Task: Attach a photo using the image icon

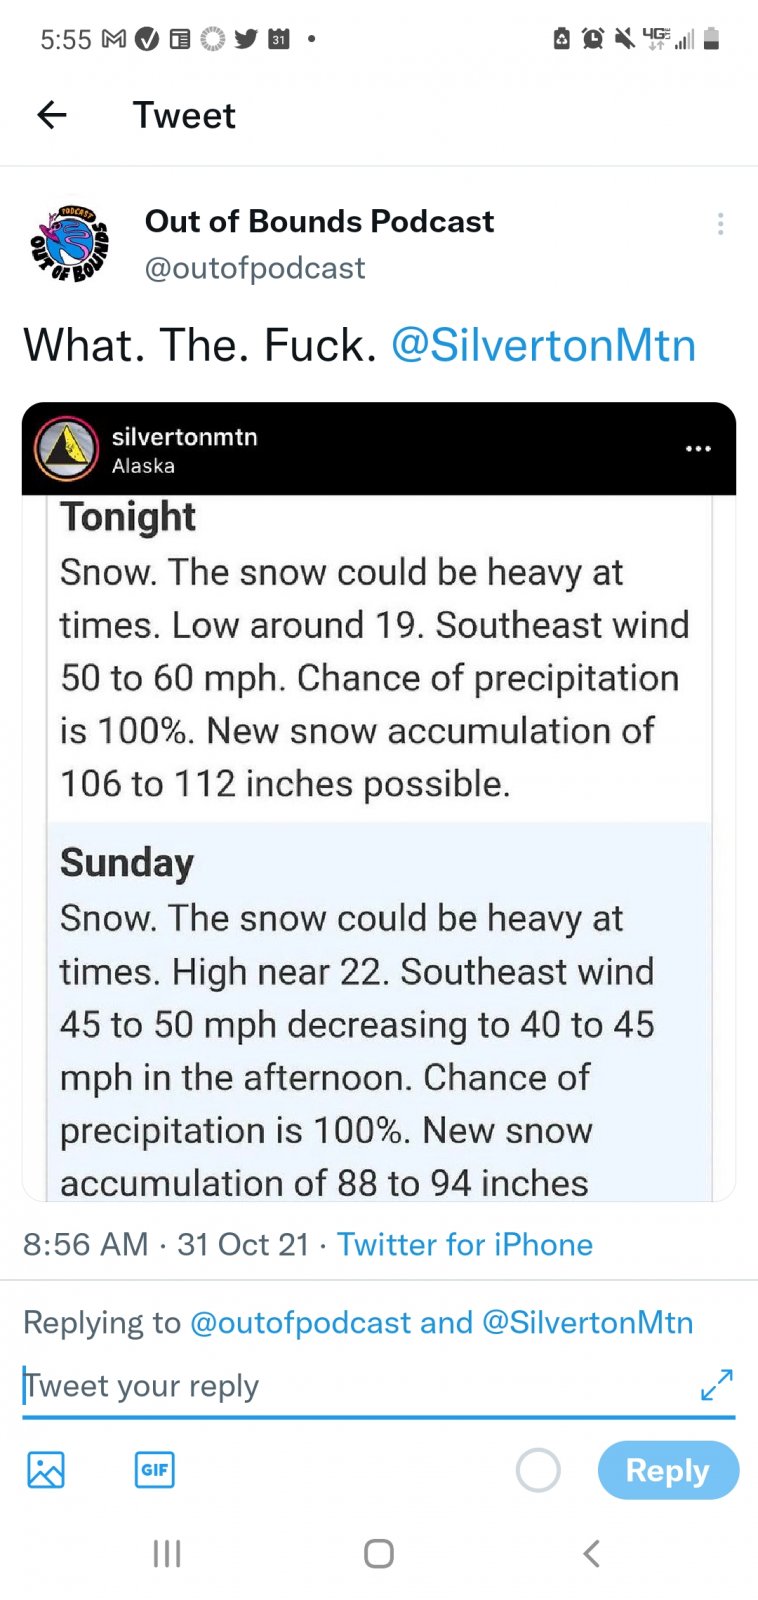Action: pos(45,1469)
